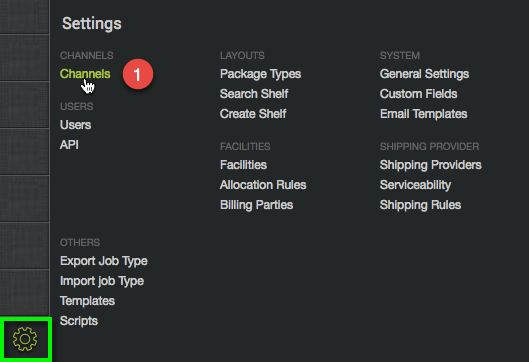Select Custom Fields option
The height and width of the screenshot is (362, 529).
pos(418,94)
